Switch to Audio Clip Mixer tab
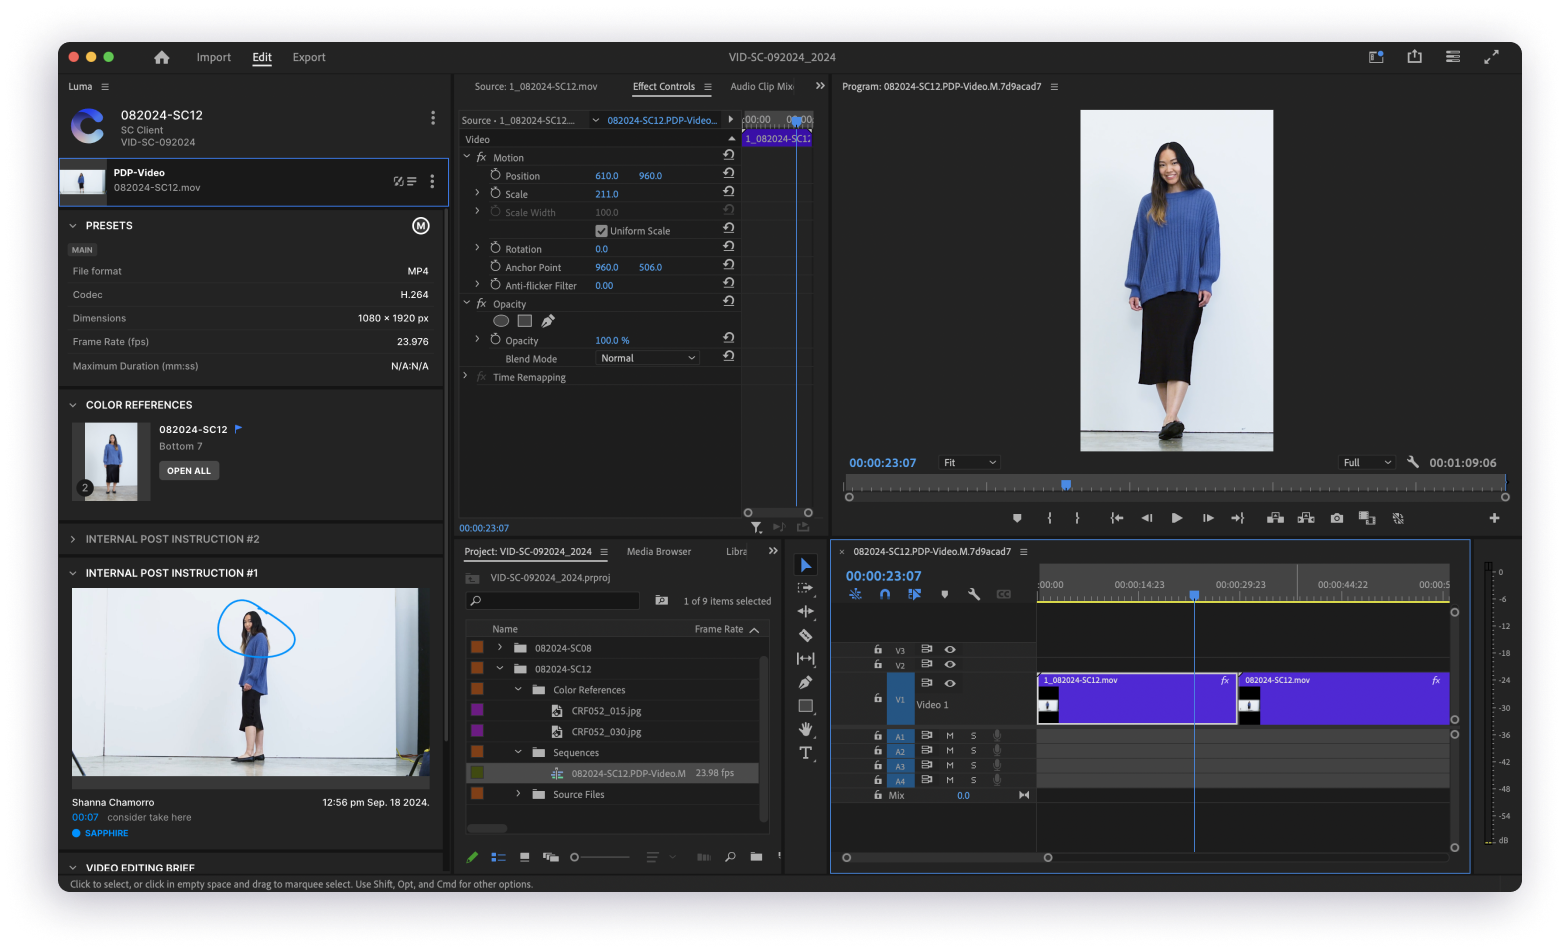The width and height of the screenshot is (1564, 950). point(762,87)
